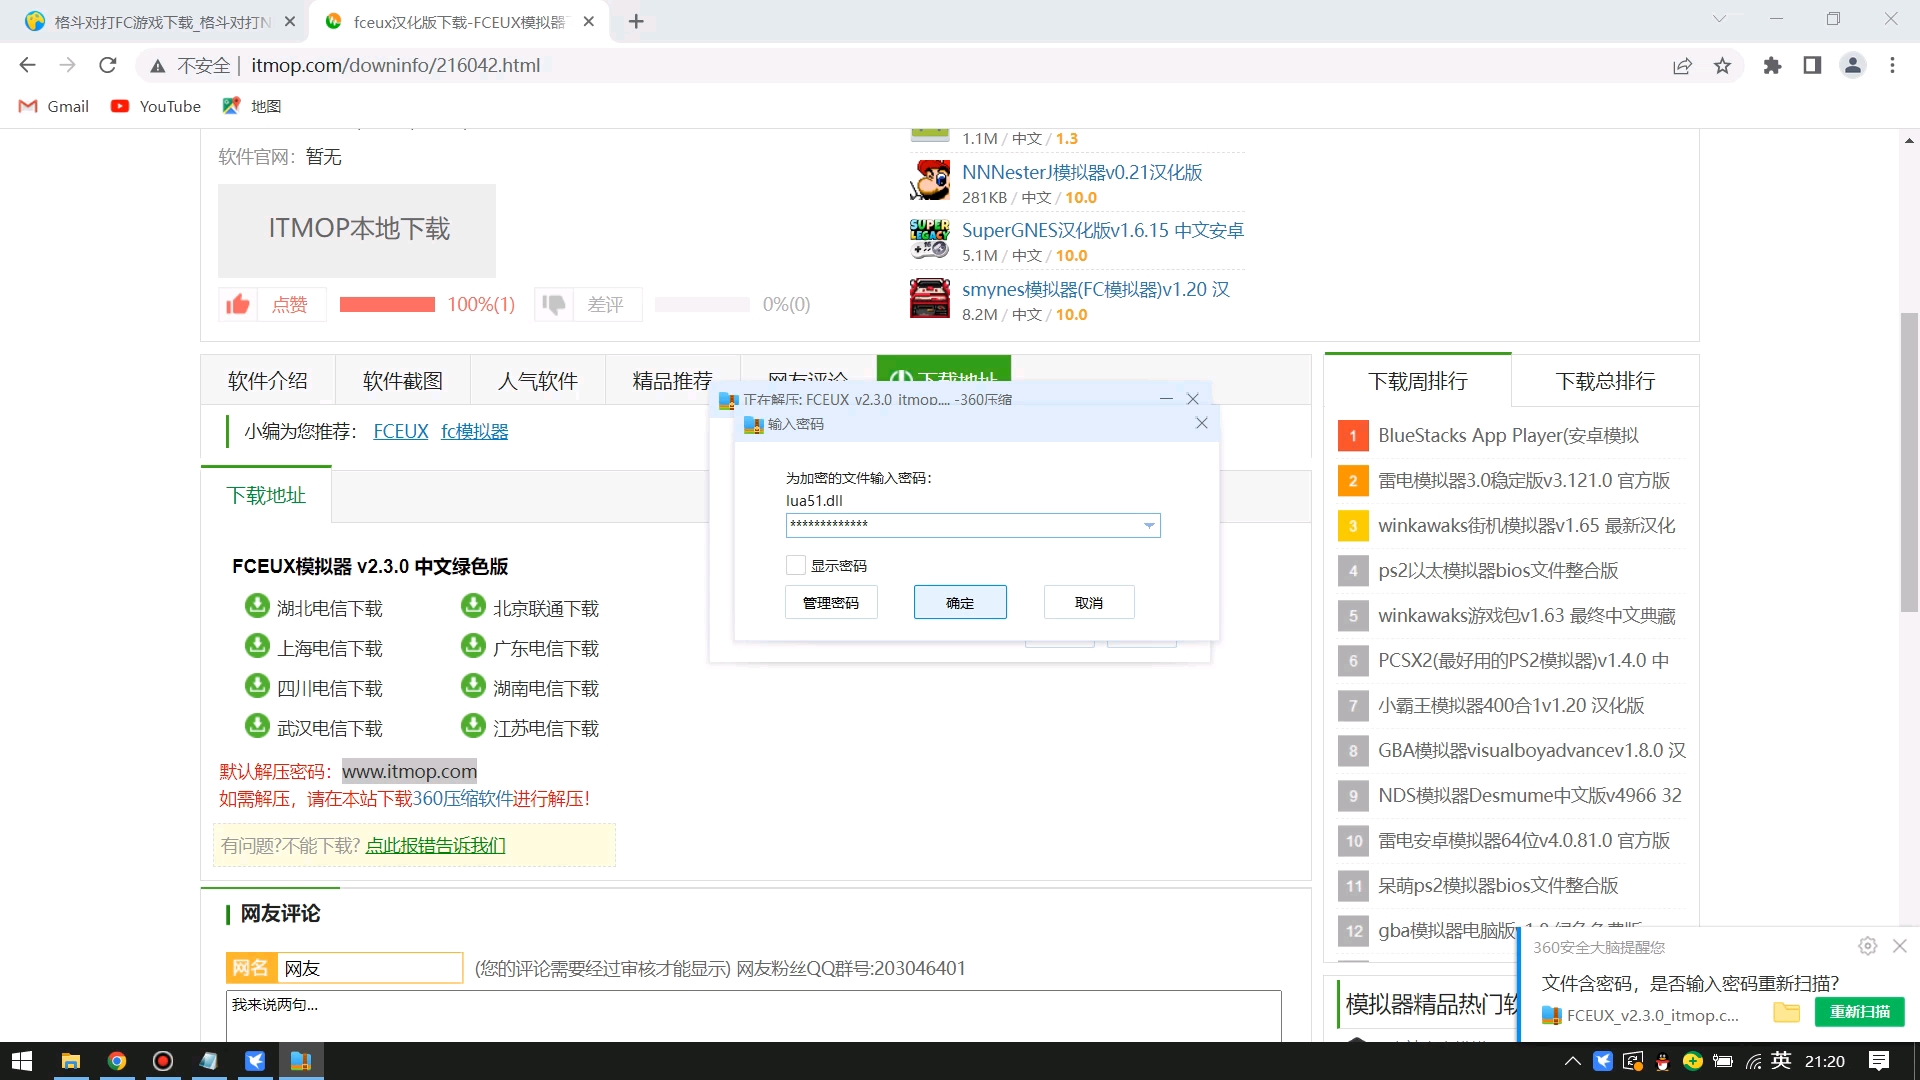Open the 点此报错告诉我们 link

click(x=435, y=845)
